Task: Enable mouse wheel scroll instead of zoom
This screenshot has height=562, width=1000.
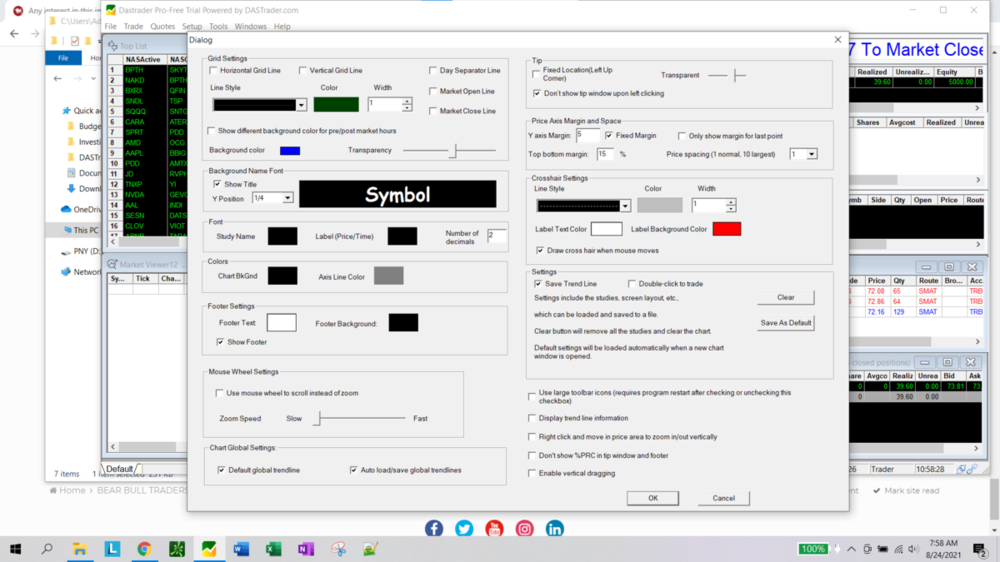Action: click(219, 393)
